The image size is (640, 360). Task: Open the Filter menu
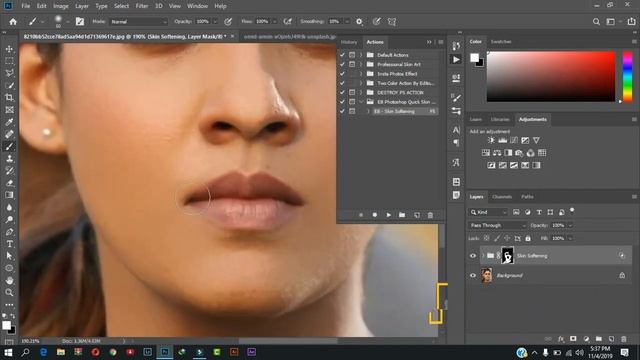[142, 6]
